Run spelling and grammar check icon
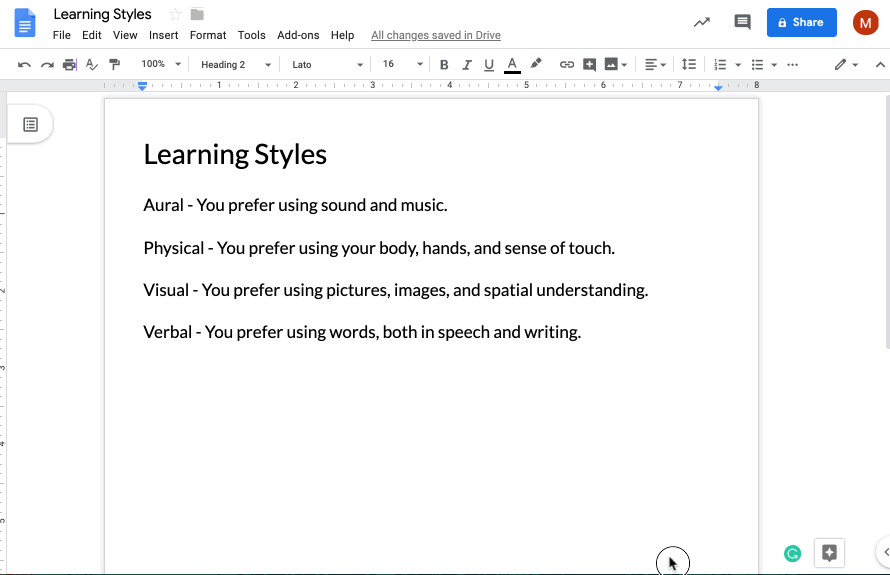Image resolution: width=890 pixels, height=575 pixels. (92, 65)
